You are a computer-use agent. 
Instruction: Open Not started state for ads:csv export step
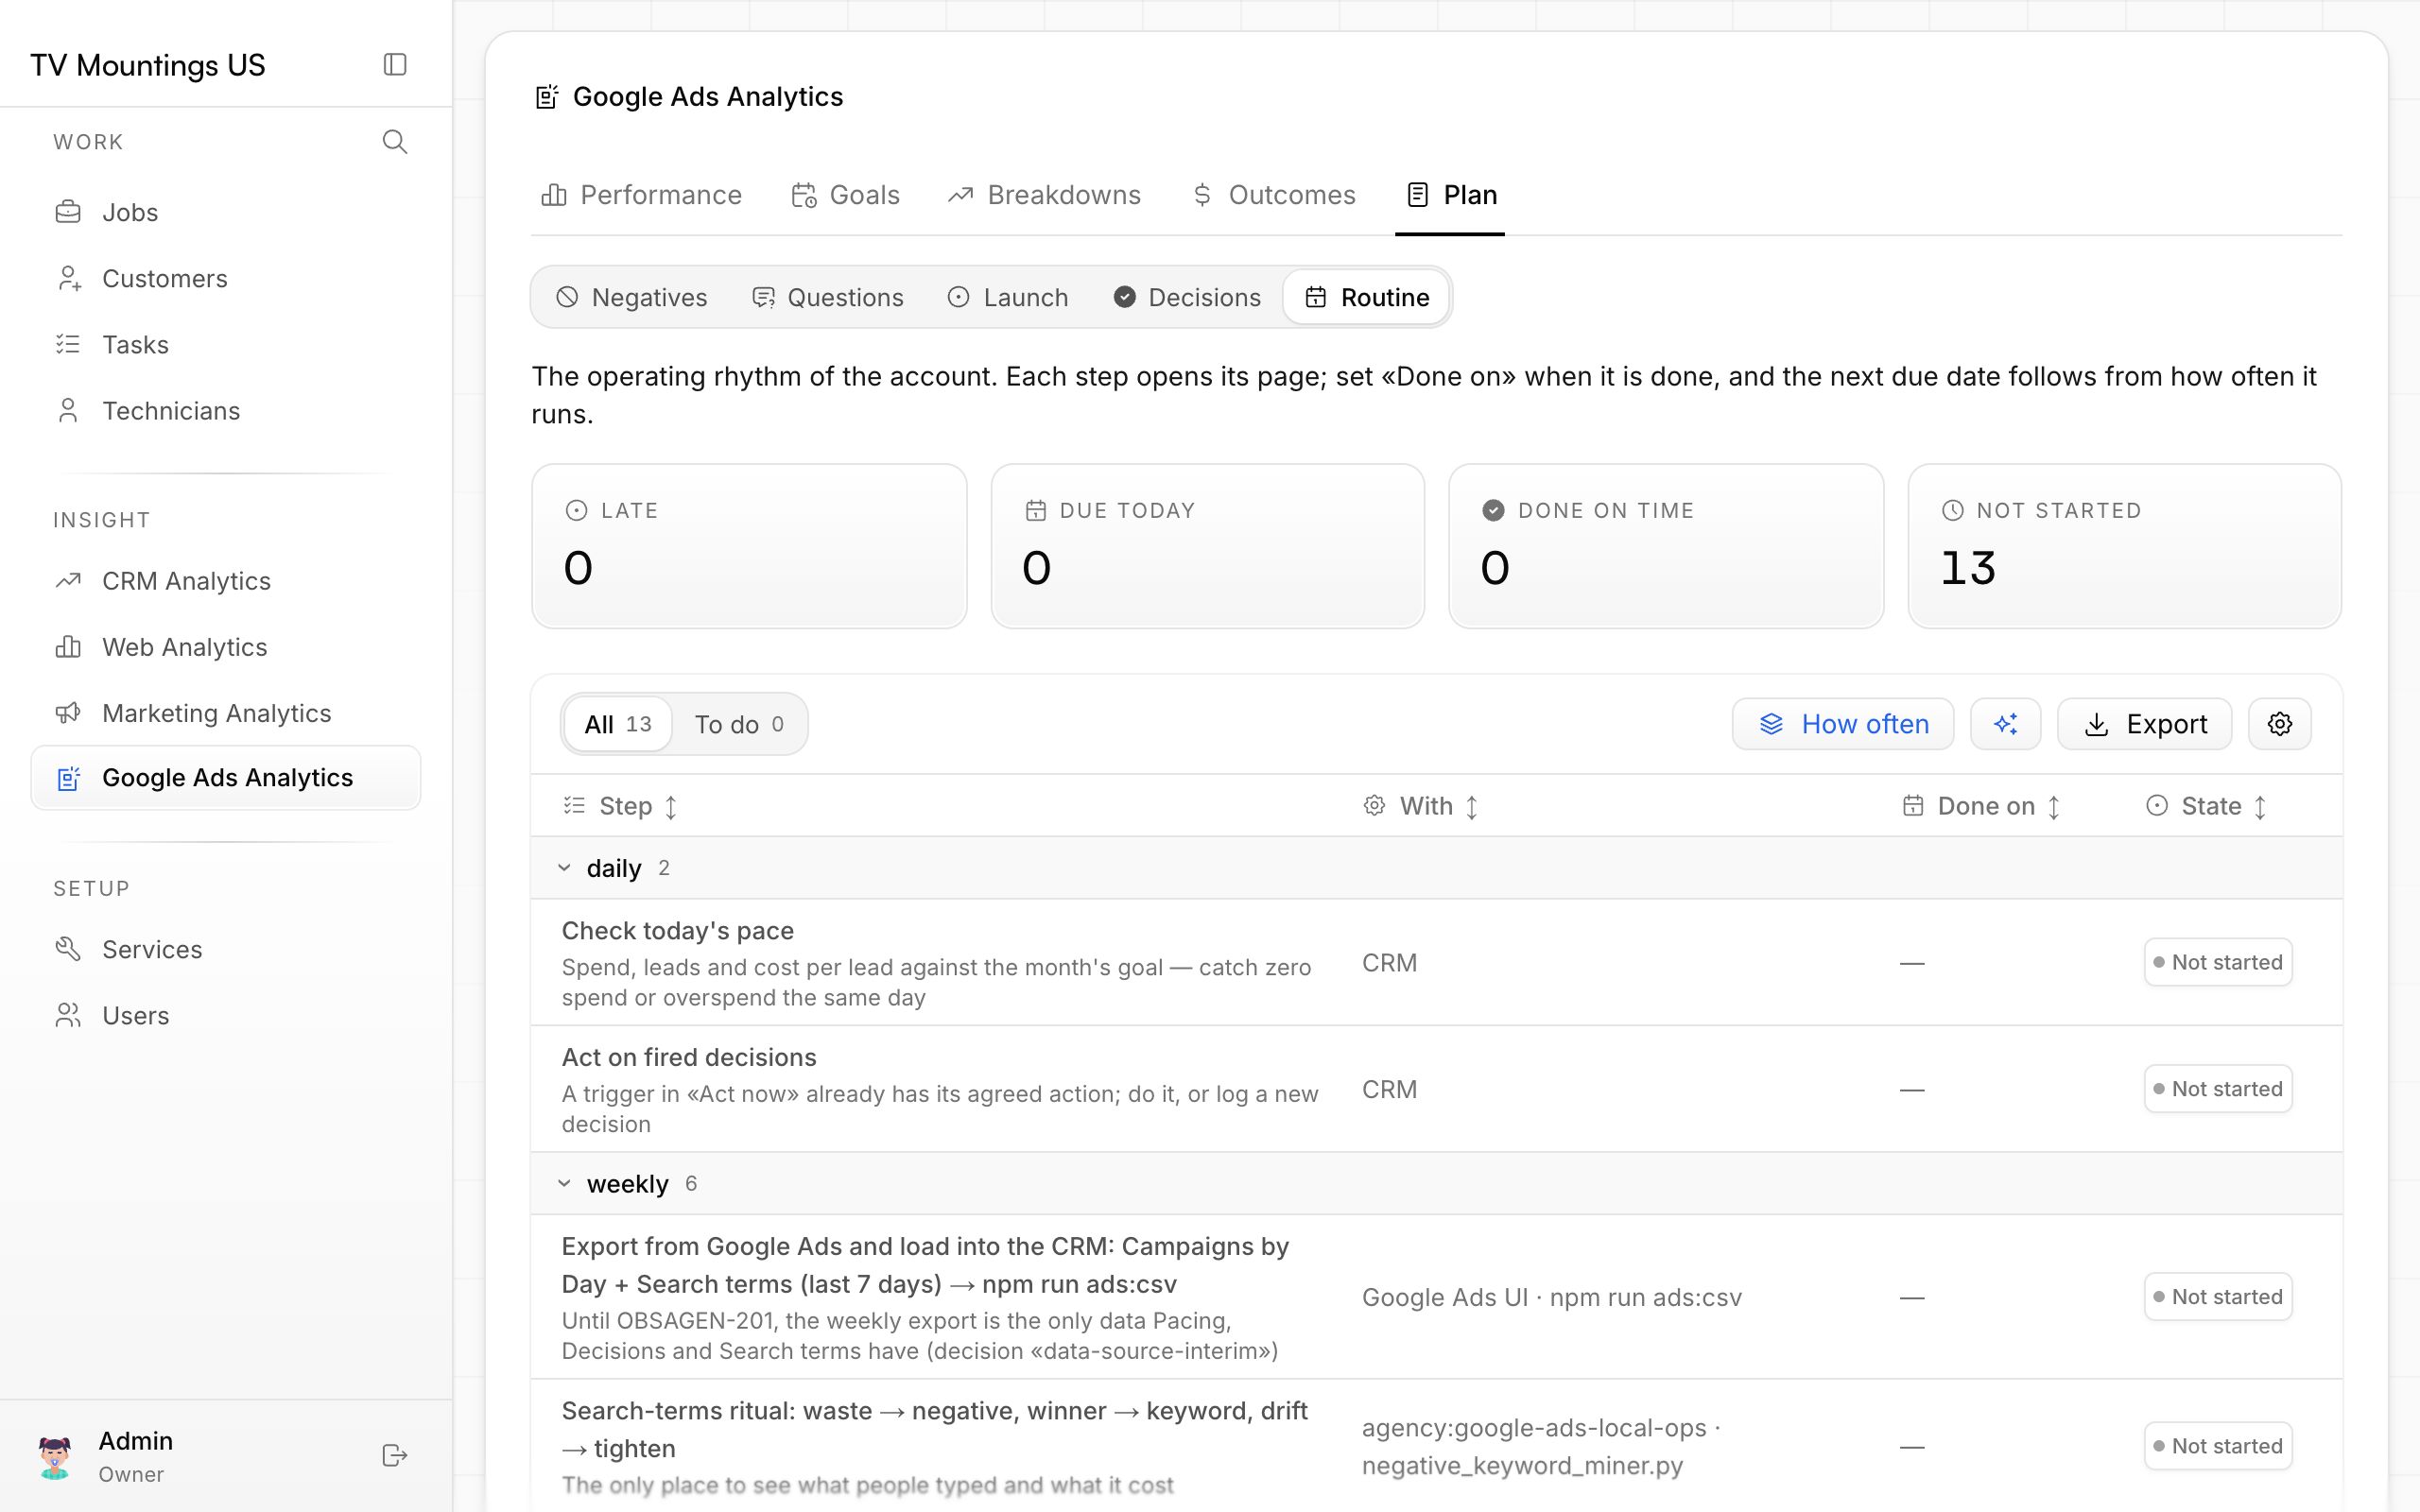[2218, 1297]
